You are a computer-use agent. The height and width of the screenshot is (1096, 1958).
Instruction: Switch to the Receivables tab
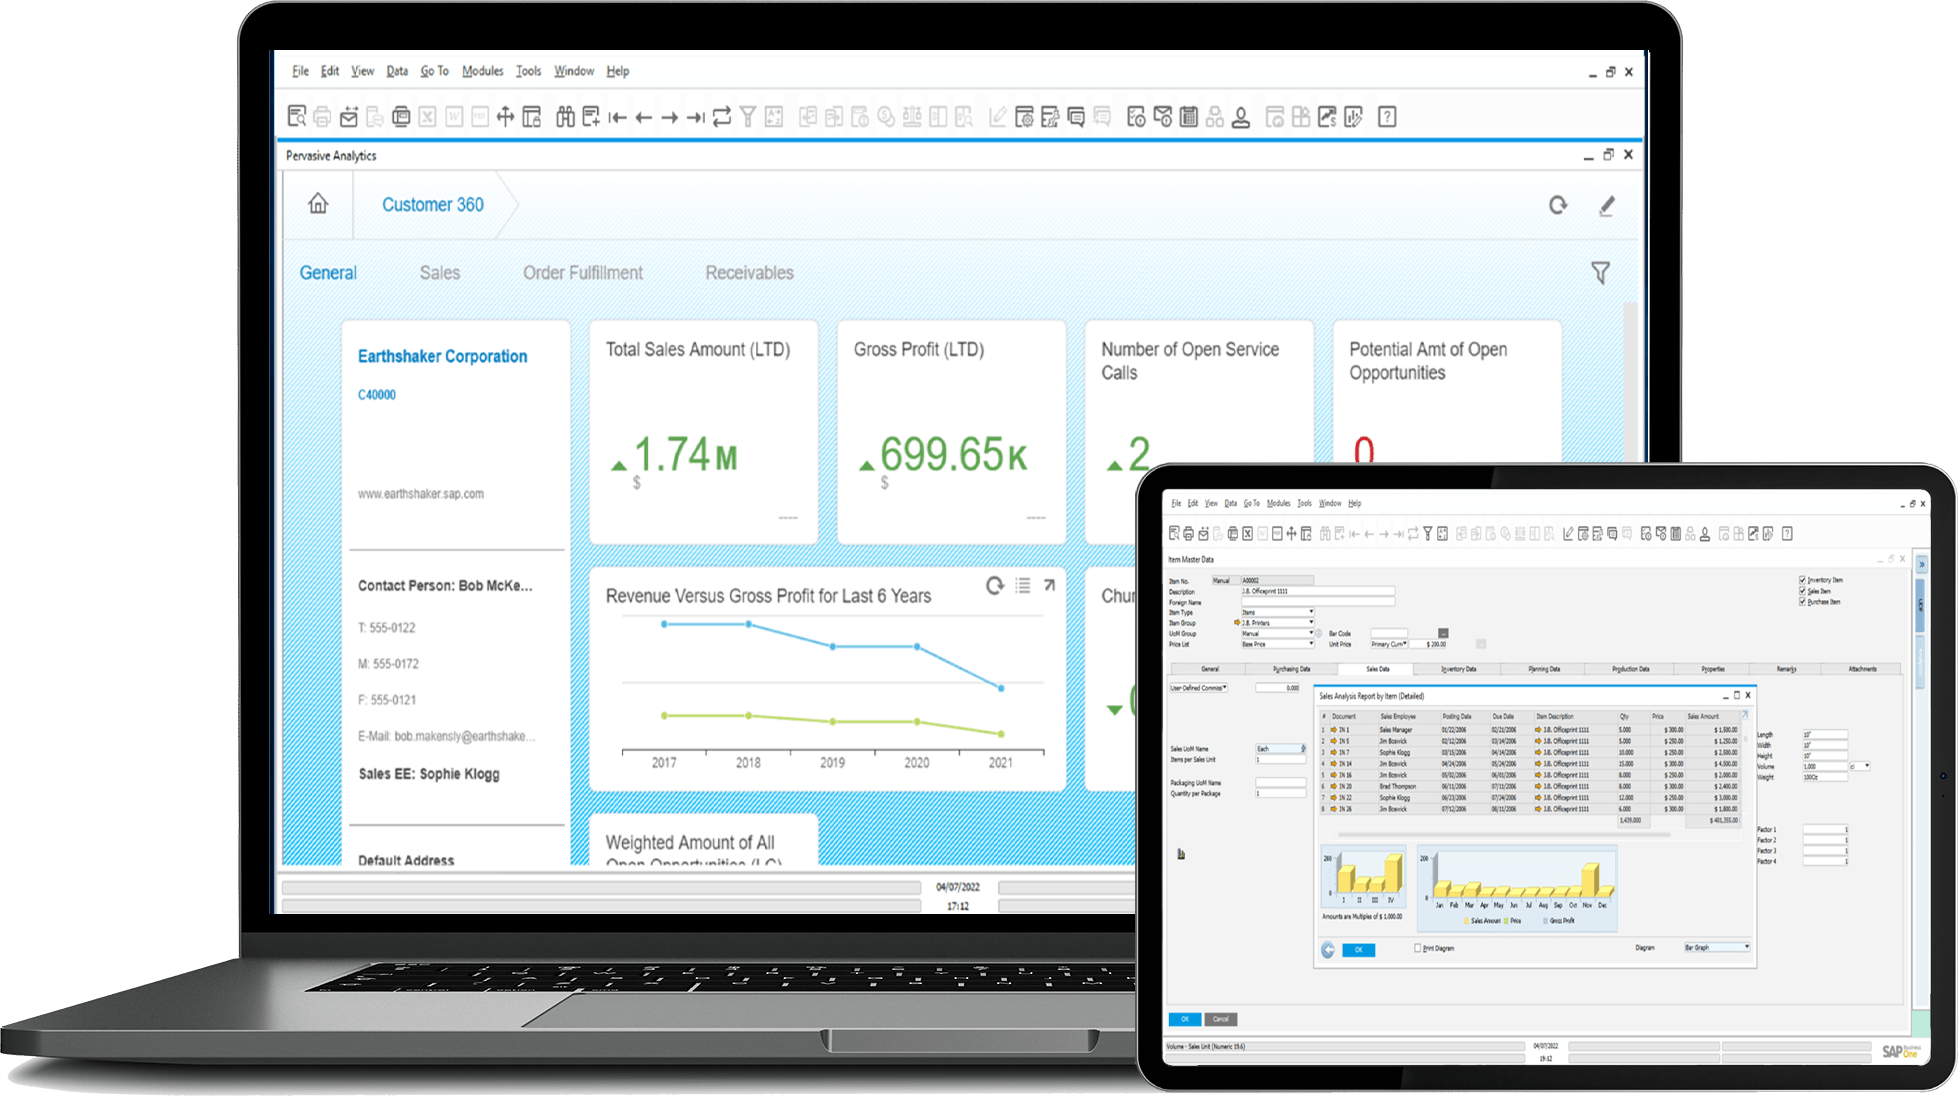coord(749,273)
